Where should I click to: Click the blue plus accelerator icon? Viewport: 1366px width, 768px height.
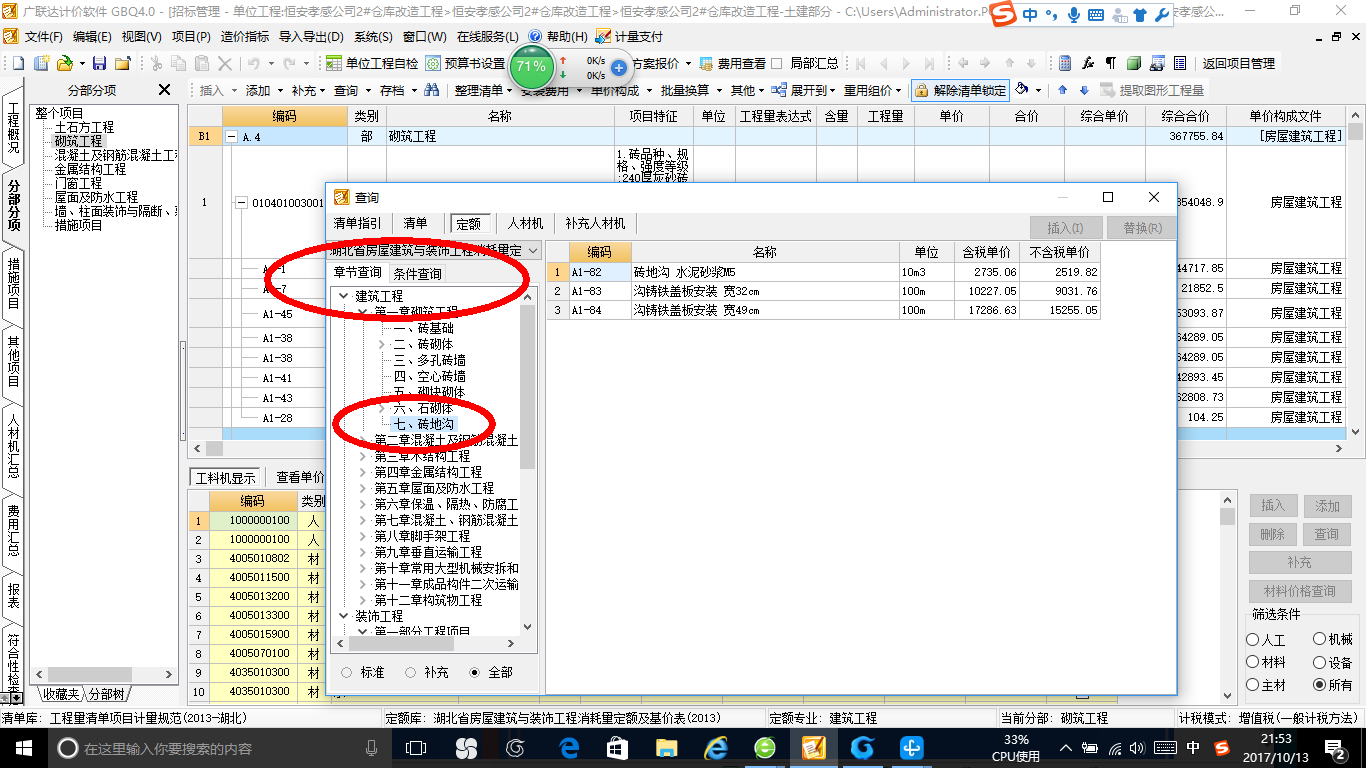tap(619, 68)
